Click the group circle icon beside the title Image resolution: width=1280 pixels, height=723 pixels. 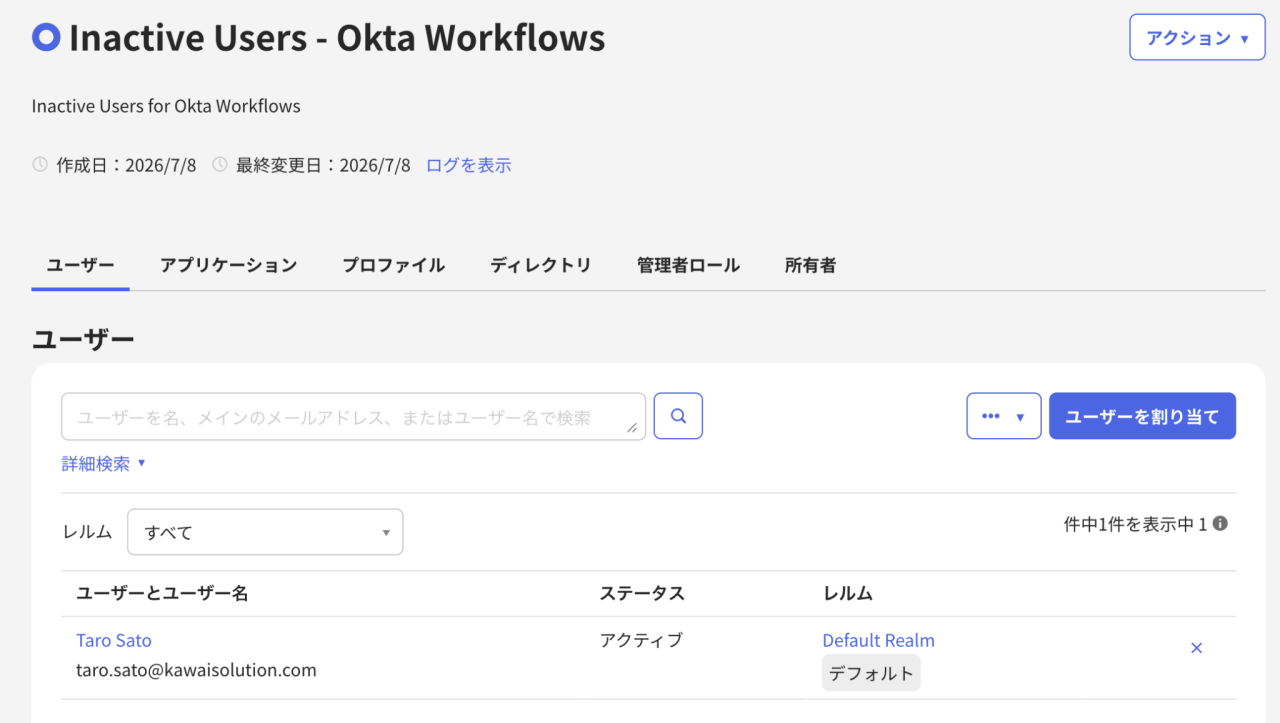click(x=46, y=38)
